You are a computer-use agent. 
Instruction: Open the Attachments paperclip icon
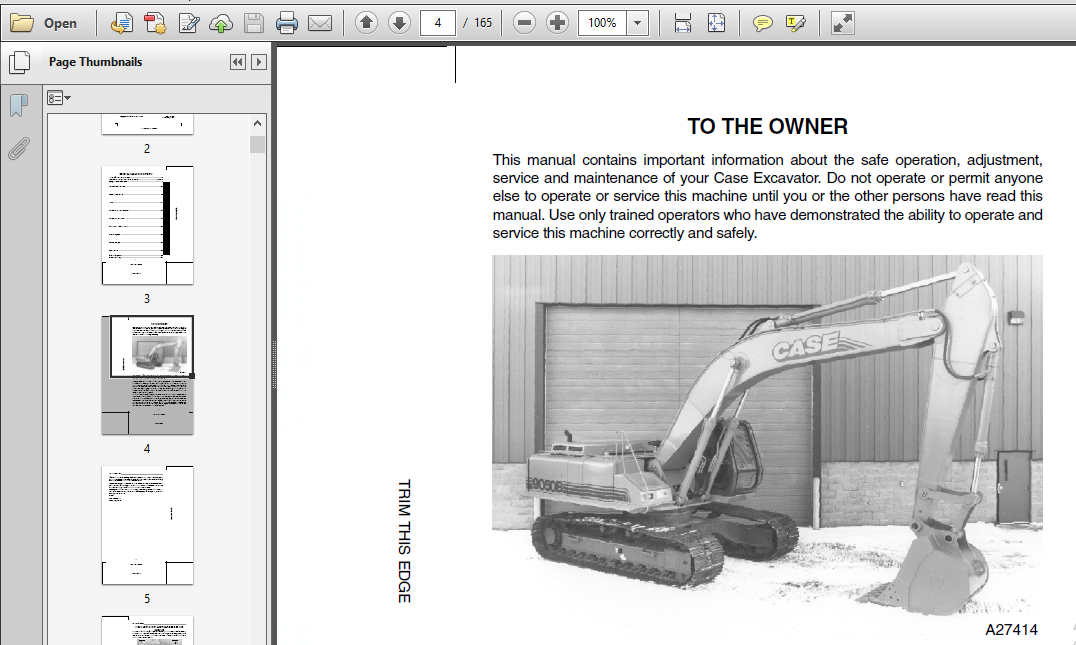[x=19, y=148]
